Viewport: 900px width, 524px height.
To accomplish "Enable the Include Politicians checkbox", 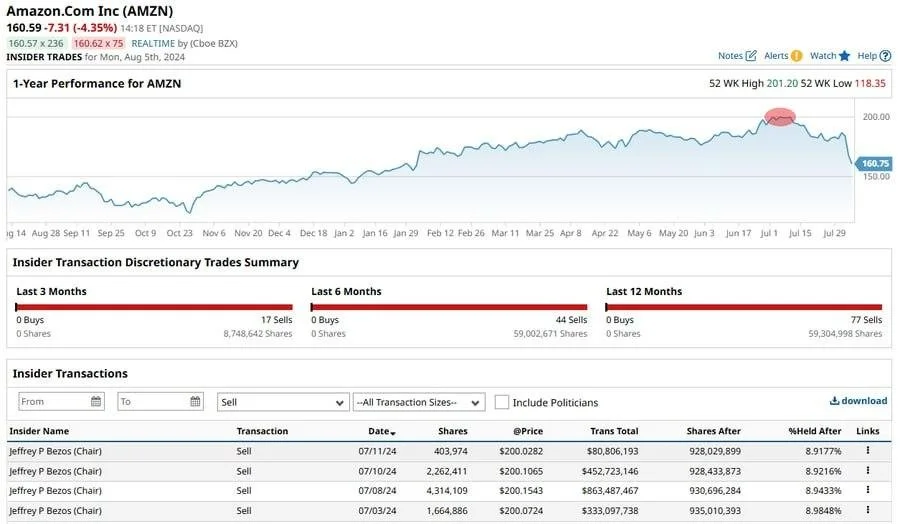I will tap(502, 402).
